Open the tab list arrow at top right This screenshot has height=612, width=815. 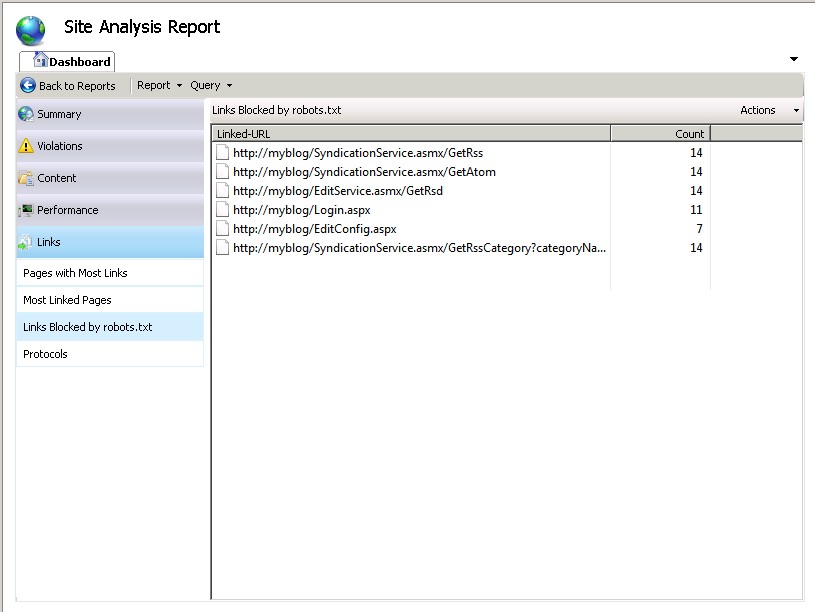(x=794, y=59)
